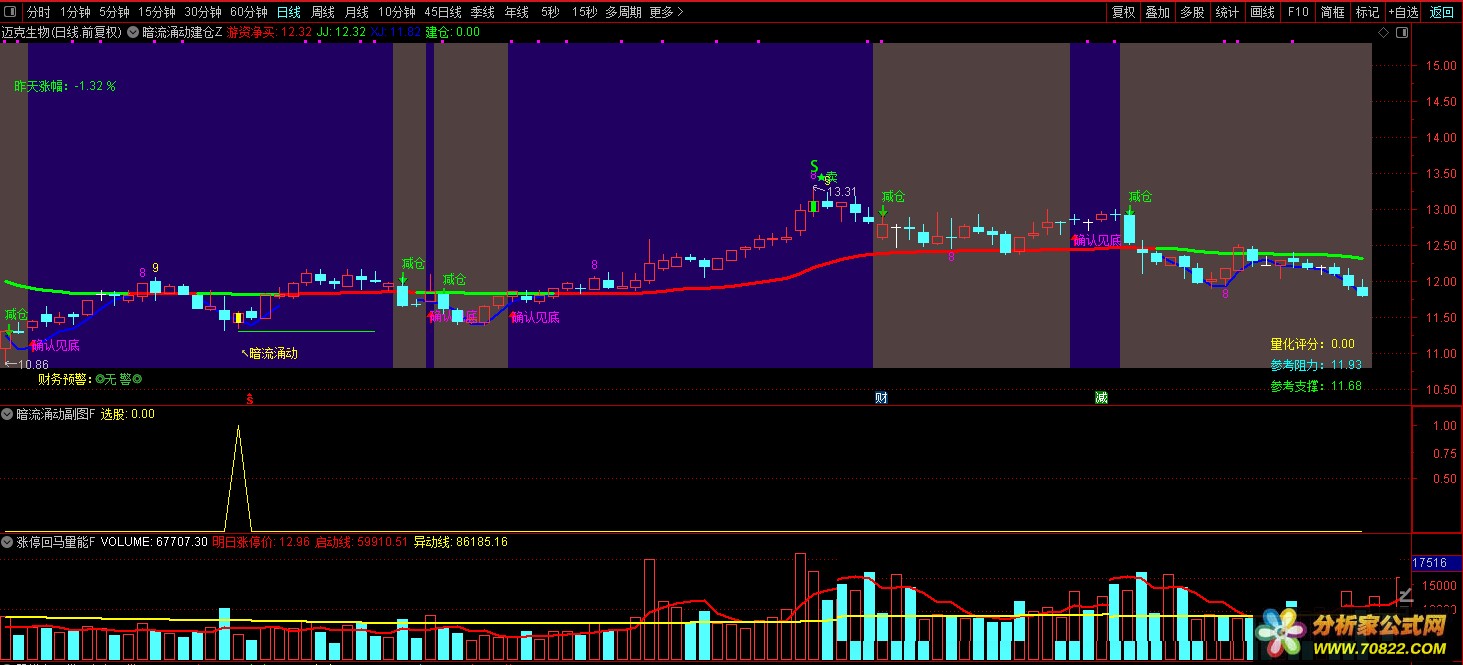This screenshot has width=1463, height=665.
Task: Click the 选股 0.00 readout
Action: pos(127,414)
